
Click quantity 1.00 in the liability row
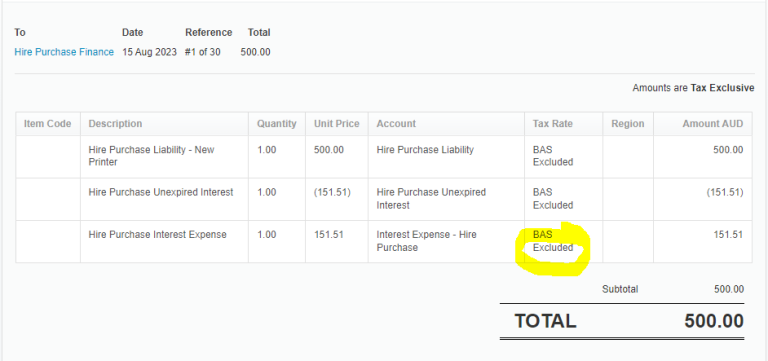pyautogui.click(x=266, y=150)
